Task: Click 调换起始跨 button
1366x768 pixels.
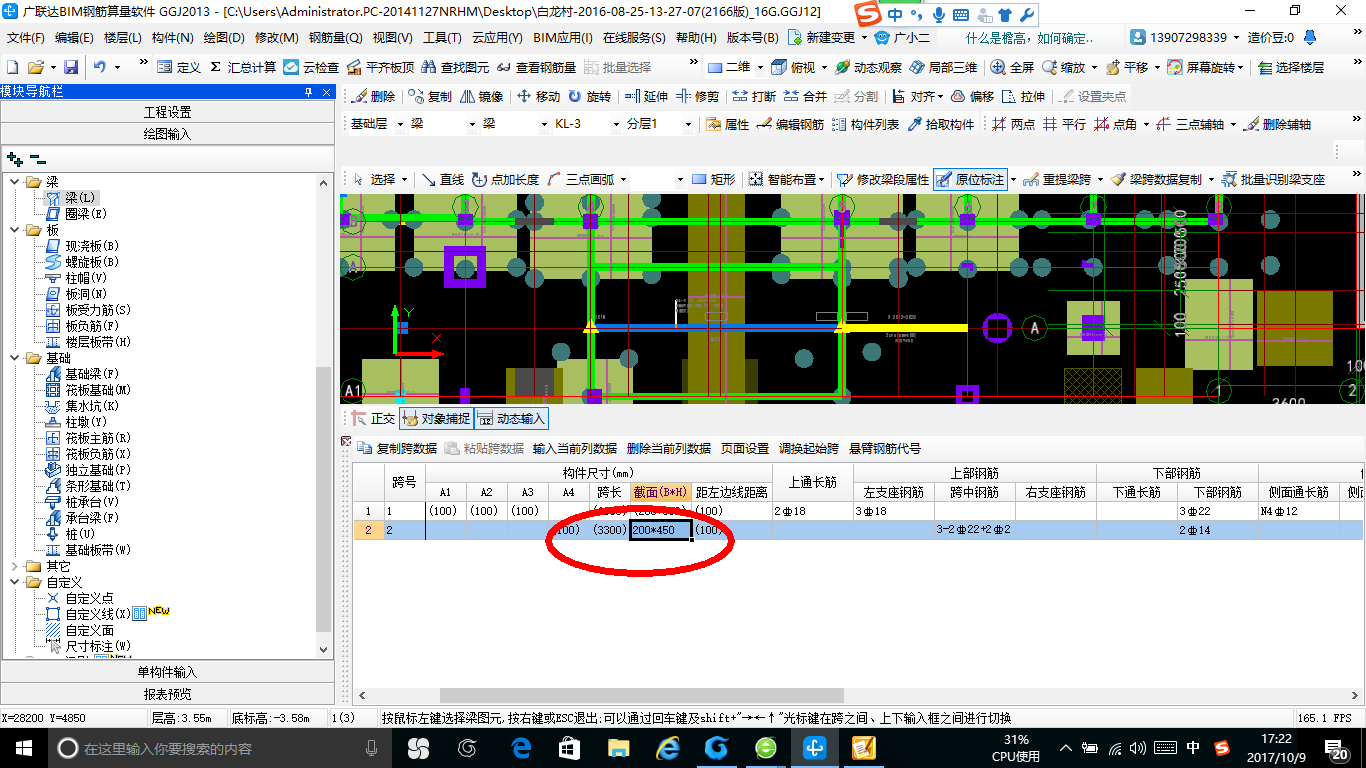Action: (x=809, y=448)
